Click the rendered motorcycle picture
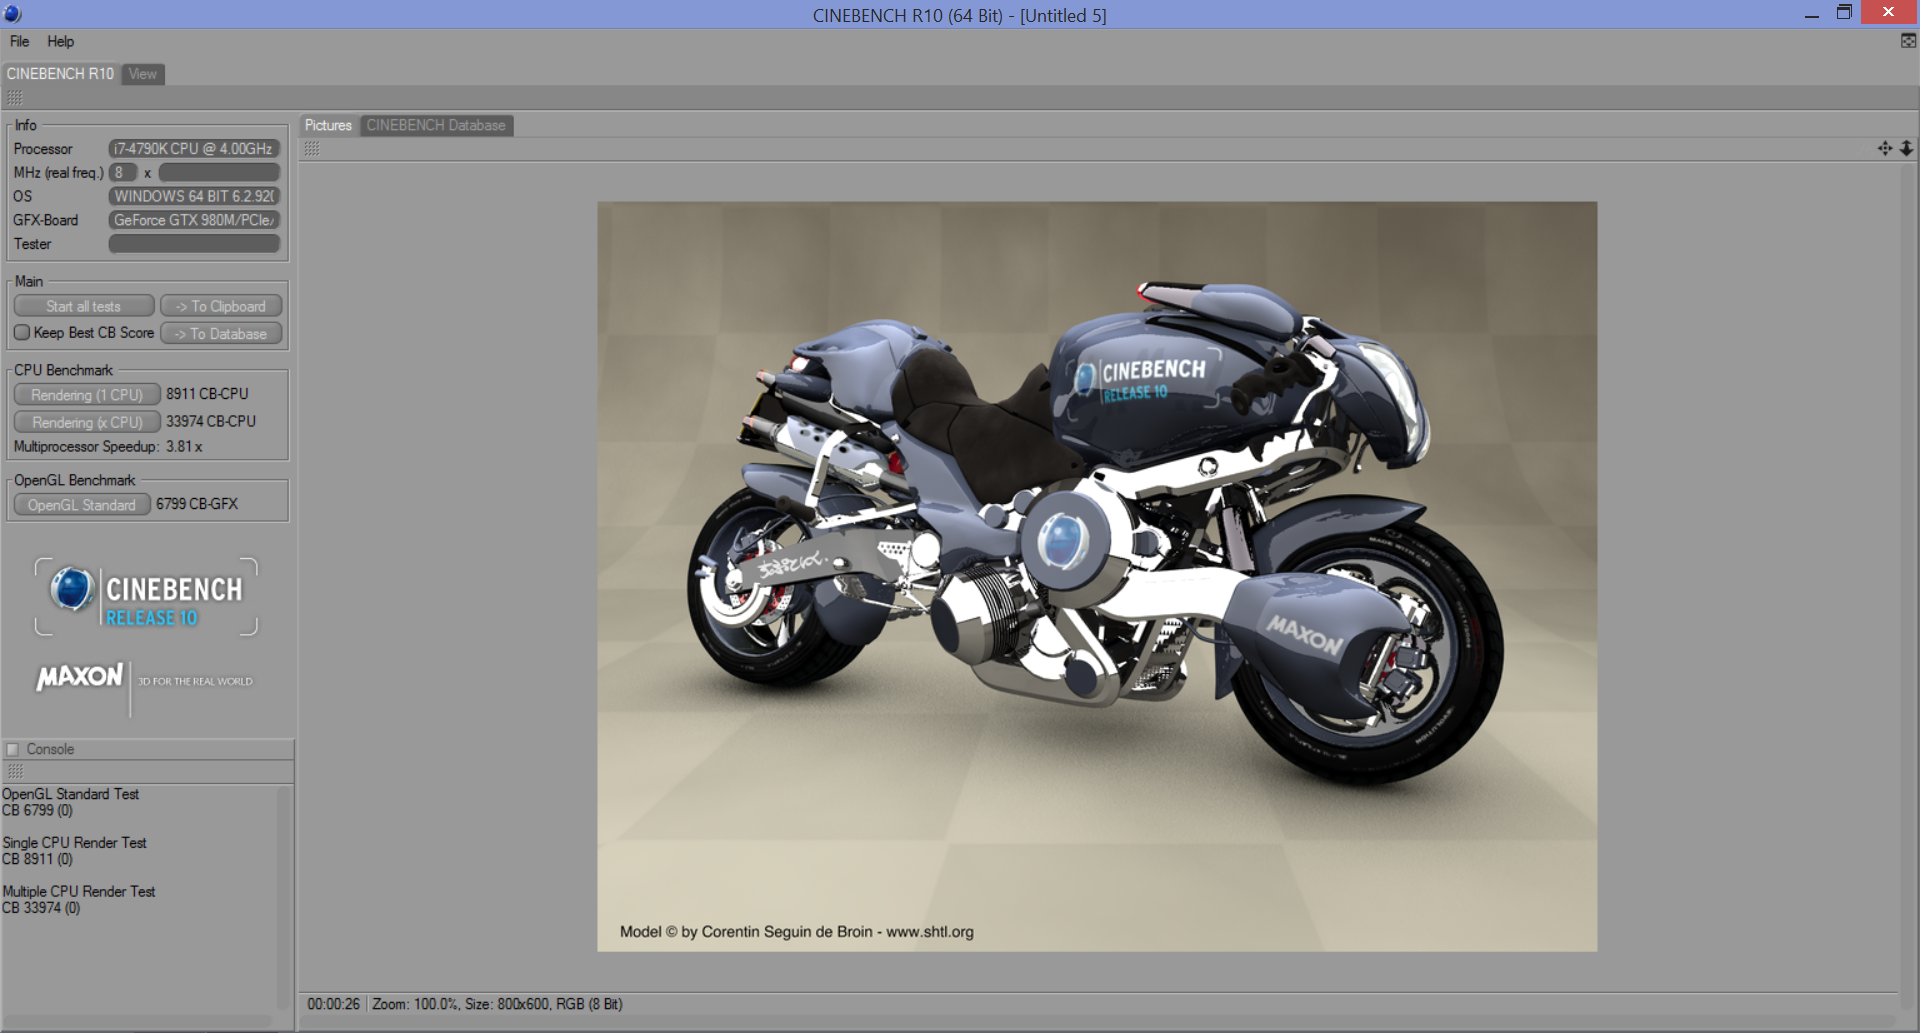 tap(1097, 576)
